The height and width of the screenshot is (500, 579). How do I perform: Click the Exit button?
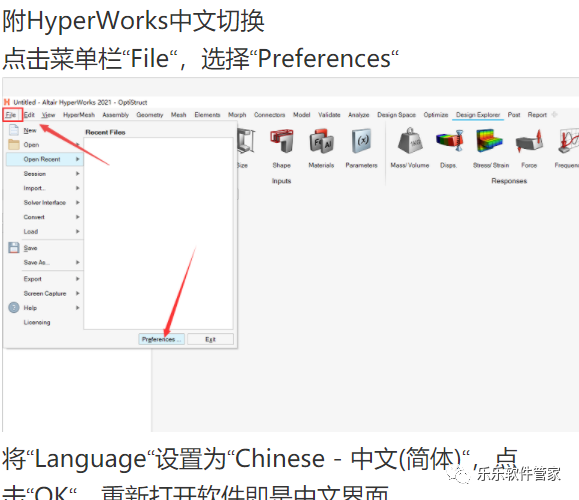coord(210,339)
